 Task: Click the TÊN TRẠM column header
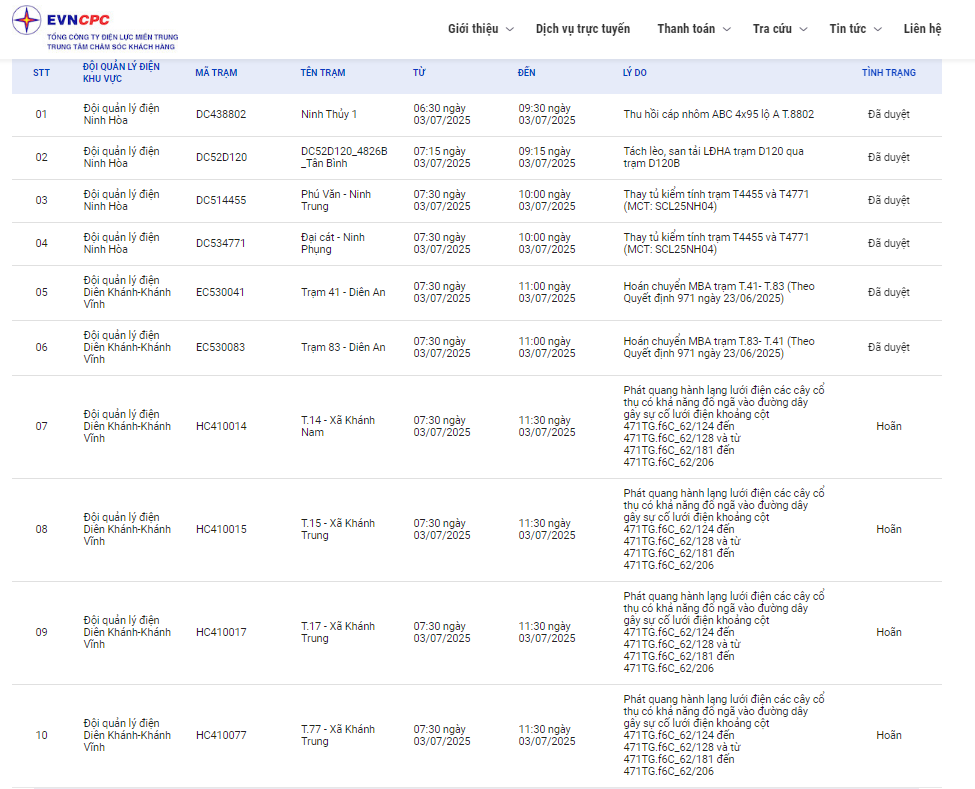[323, 73]
